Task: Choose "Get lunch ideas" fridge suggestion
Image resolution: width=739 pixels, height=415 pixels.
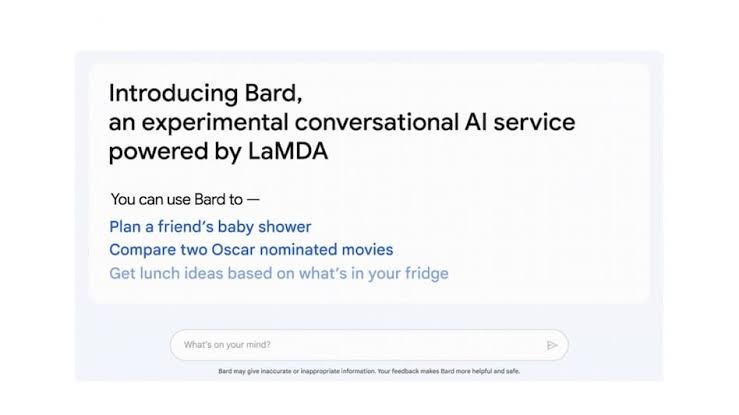Action: (x=278, y=273)
